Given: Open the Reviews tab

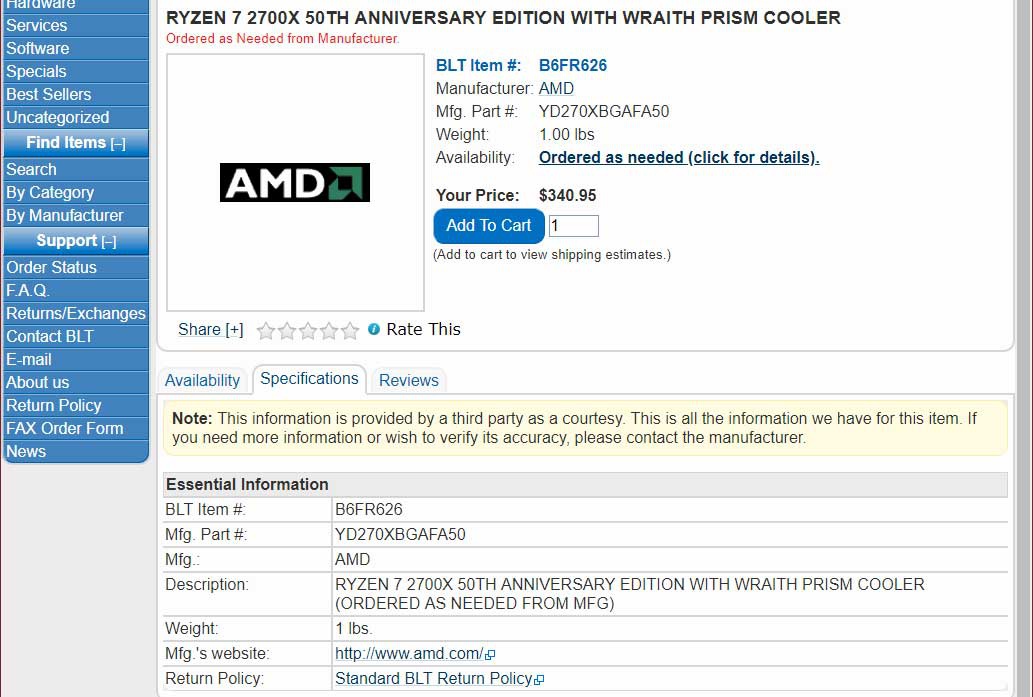Looking at the screenshot, I should (408, 380).
